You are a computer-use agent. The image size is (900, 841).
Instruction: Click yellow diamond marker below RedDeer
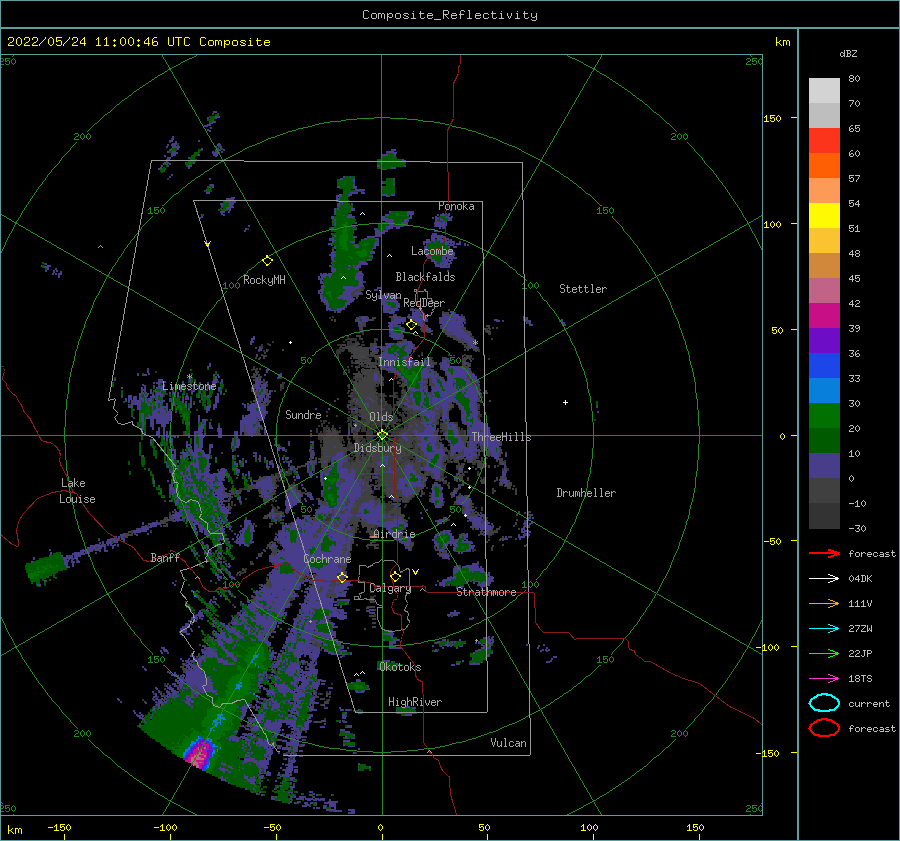tap(411, 325)
